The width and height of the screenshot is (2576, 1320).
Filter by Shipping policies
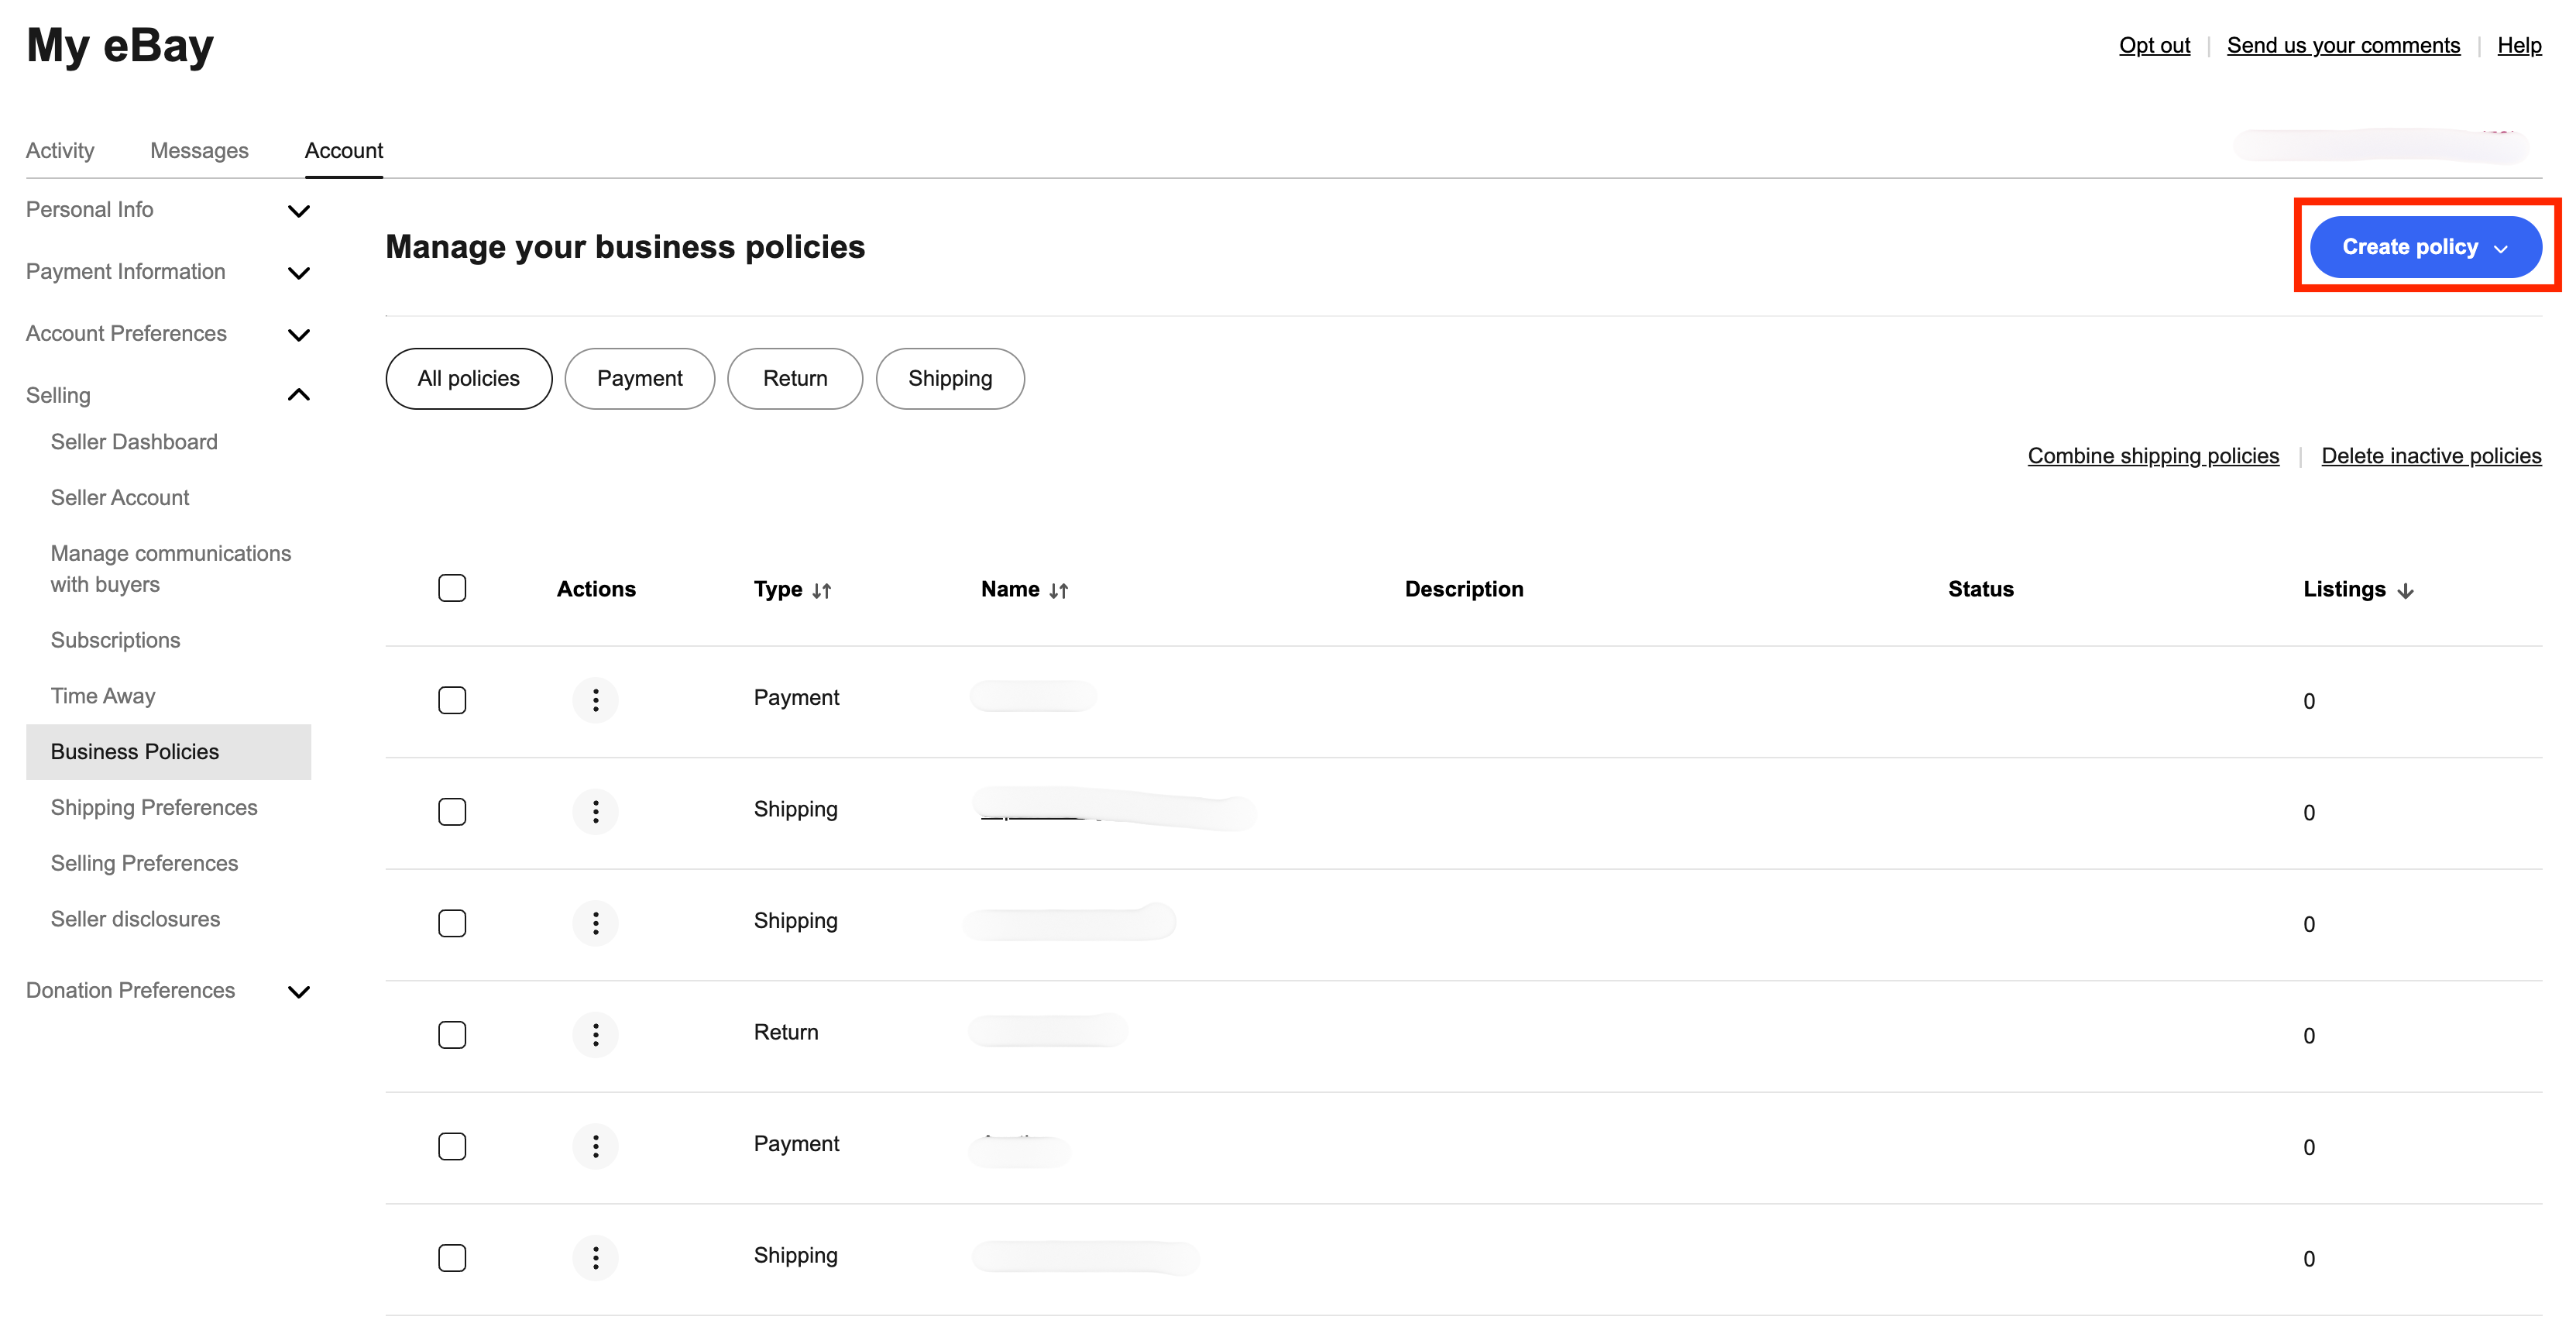coord(950,379)
